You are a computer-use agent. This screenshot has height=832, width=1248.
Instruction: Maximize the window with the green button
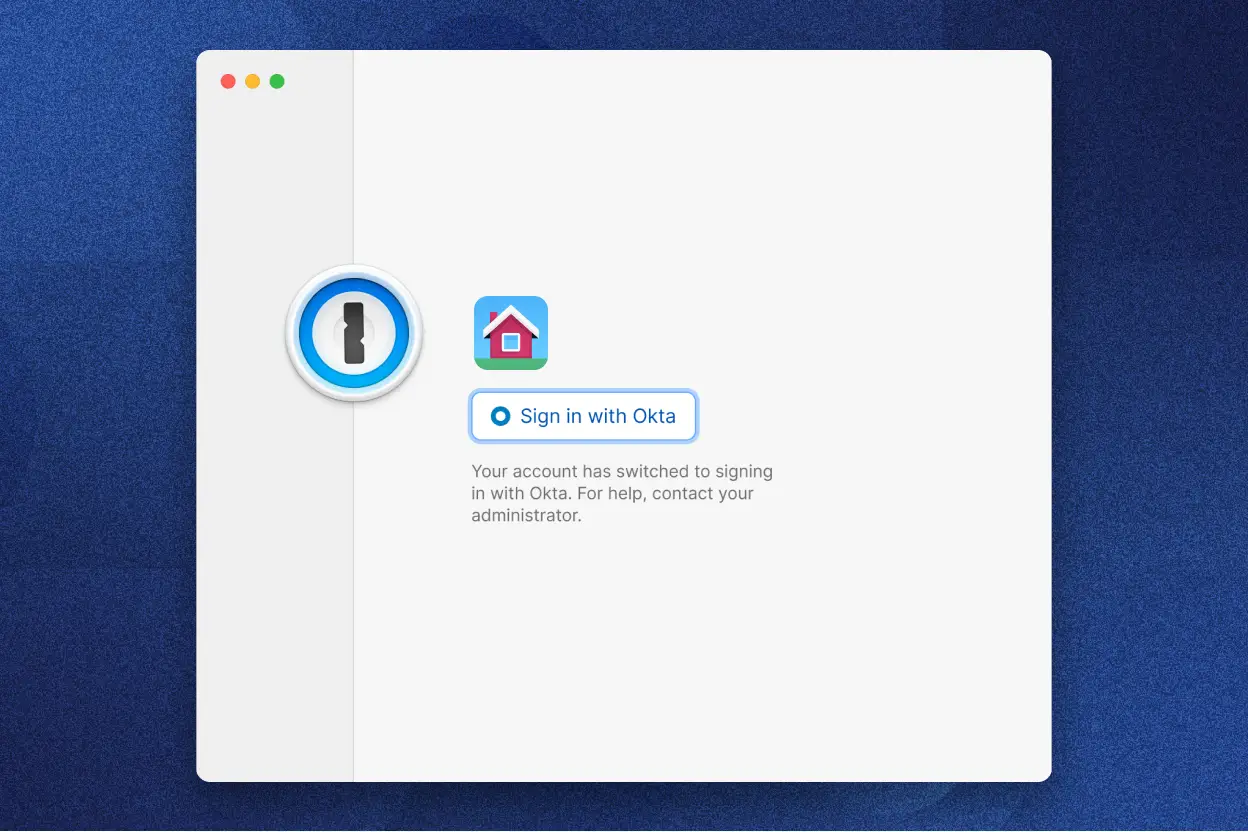(x=277, y=81)
